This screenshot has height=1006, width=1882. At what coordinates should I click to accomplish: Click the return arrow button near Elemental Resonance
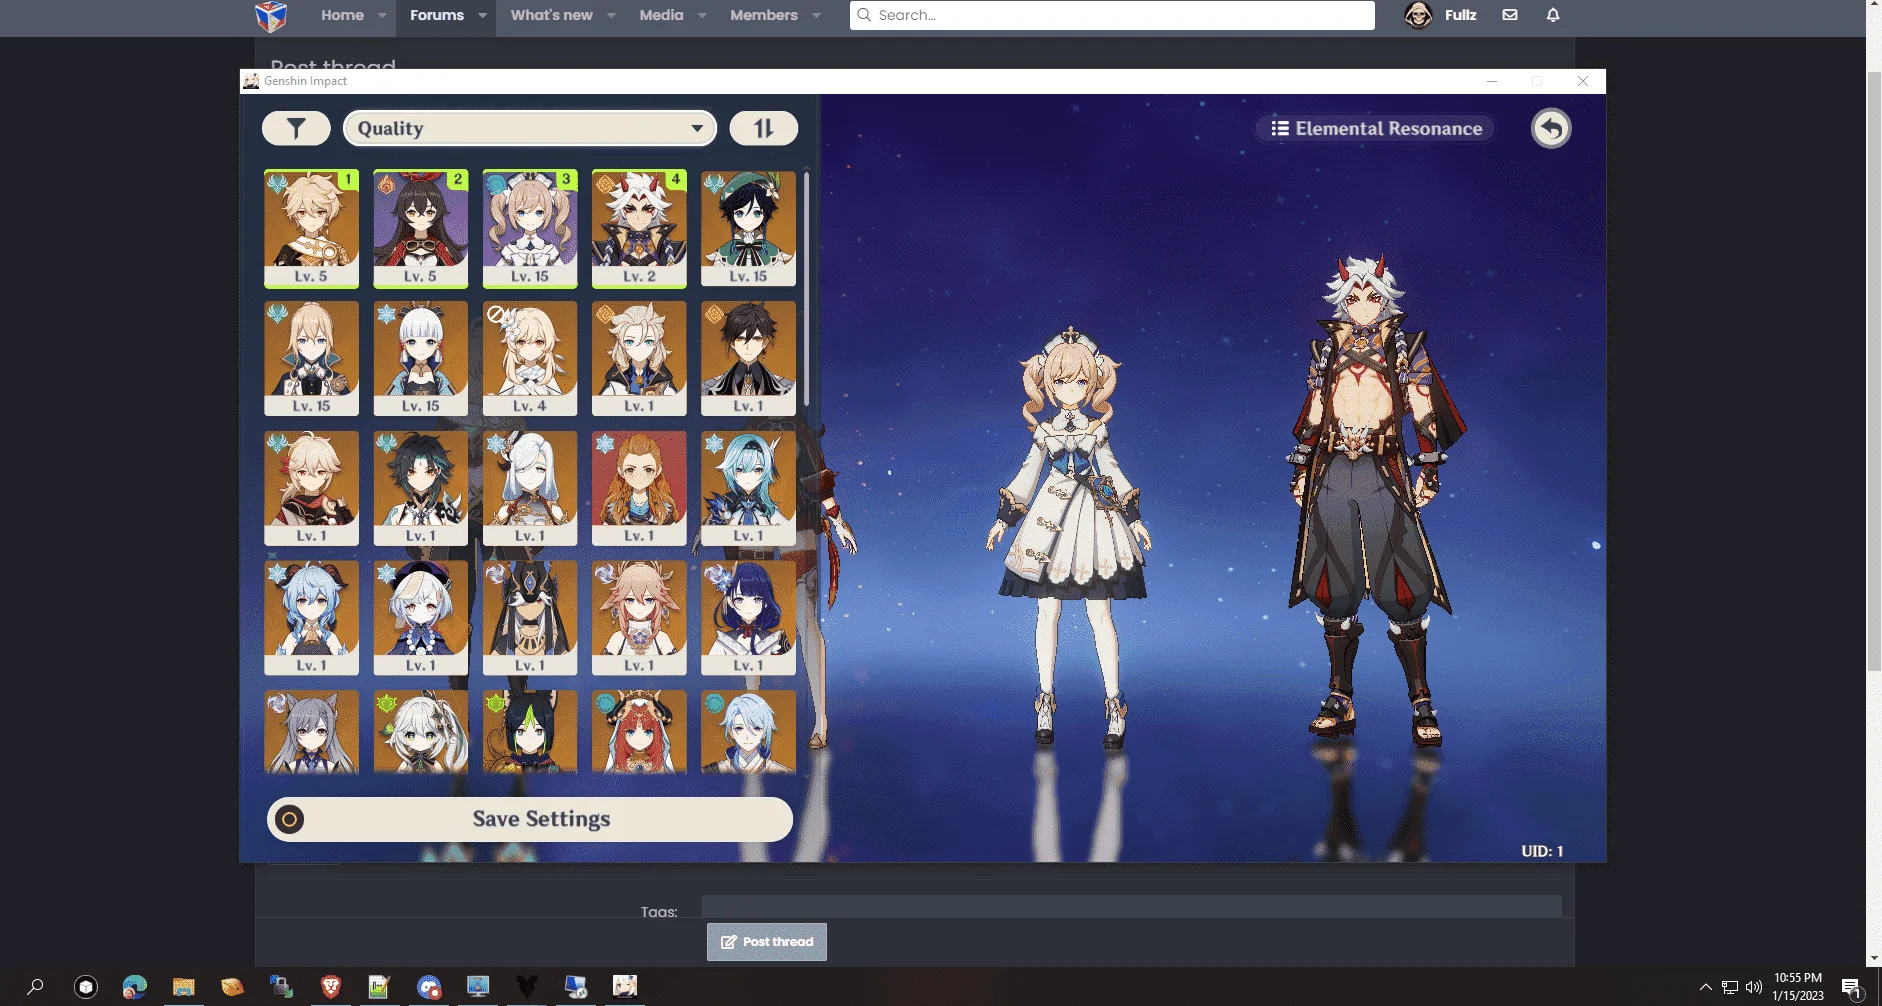pyautogui.click(x=1551, y=128)
